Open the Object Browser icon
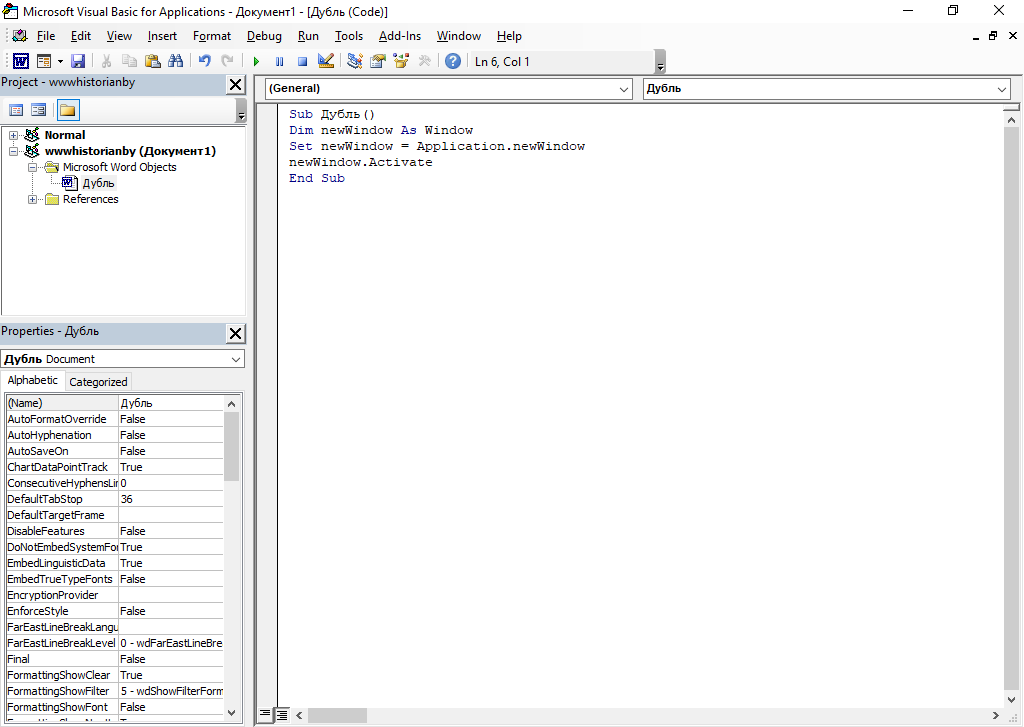Image resolution: width=1024 pixels, height=727 pixels. 401,61
